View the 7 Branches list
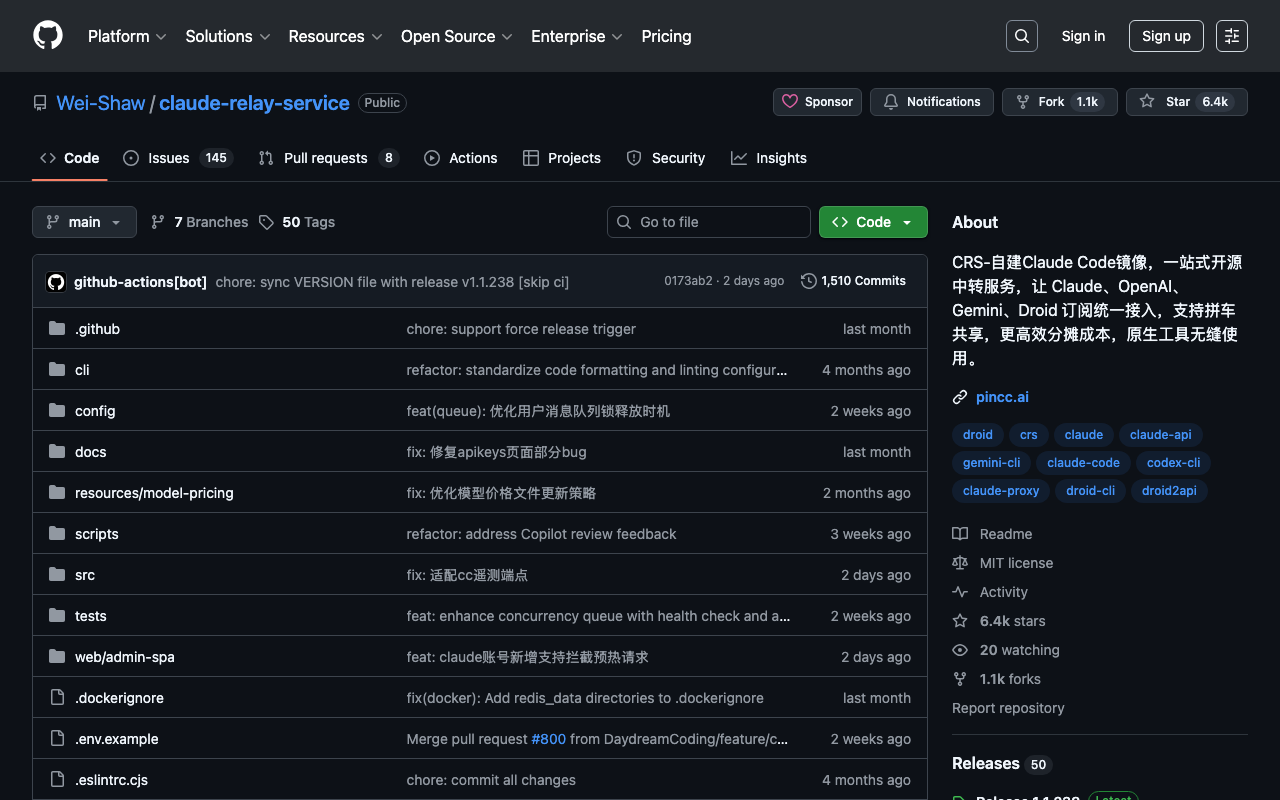The image size is (1280, 800). tap(199, 222)
